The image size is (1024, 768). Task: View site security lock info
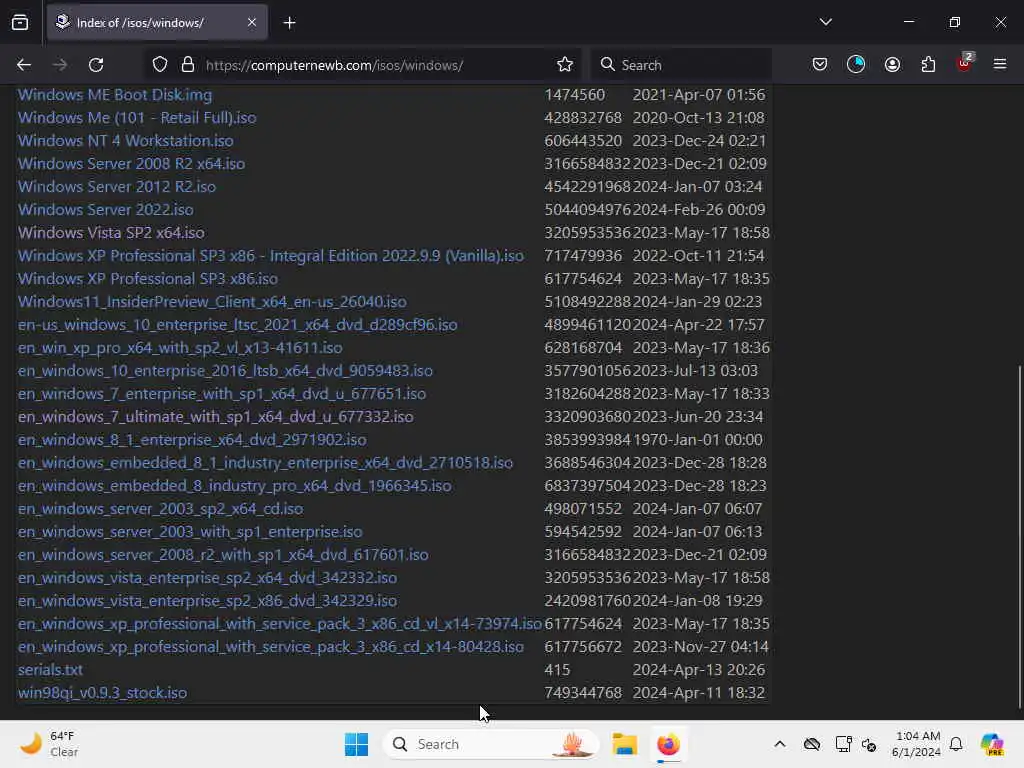188,65
